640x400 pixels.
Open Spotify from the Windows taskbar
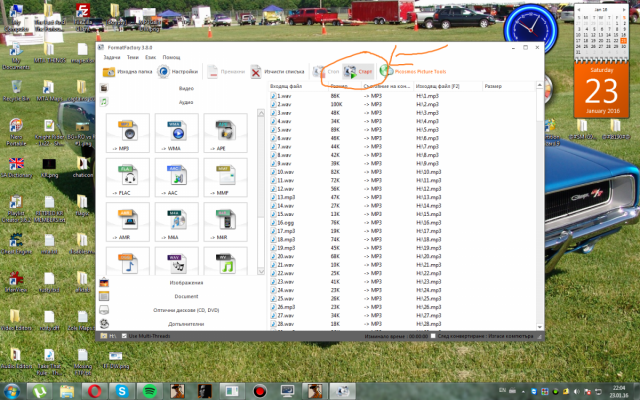click(x=149, y=390)
